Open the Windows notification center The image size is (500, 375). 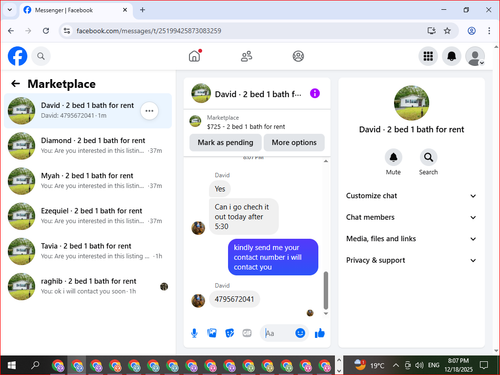[x=484, y=365]
